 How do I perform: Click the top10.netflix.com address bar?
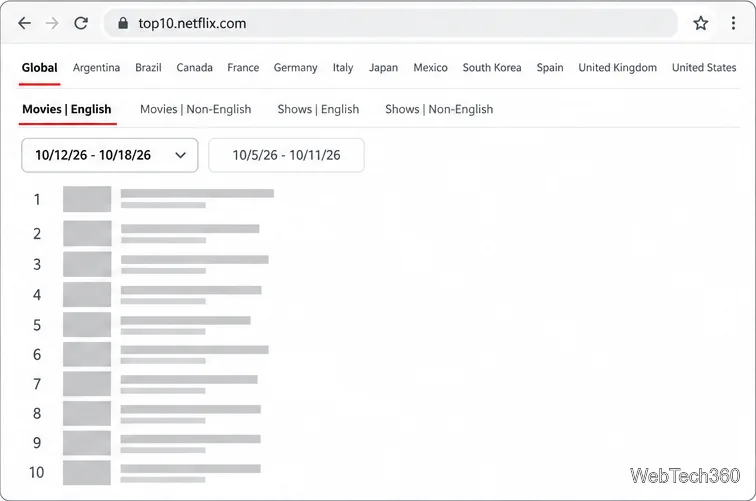click(391, 23)
